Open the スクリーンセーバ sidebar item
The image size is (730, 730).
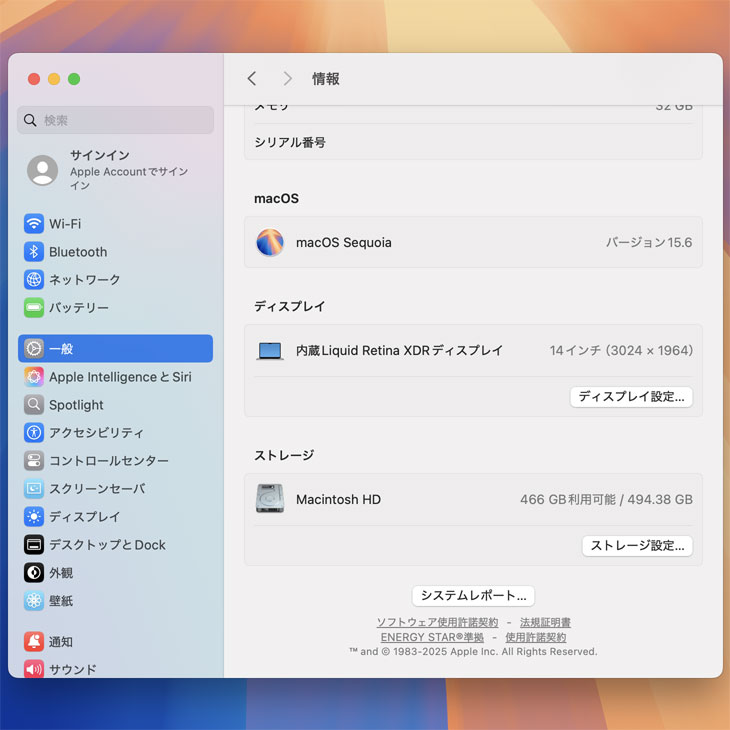click(x=96, y=489)
